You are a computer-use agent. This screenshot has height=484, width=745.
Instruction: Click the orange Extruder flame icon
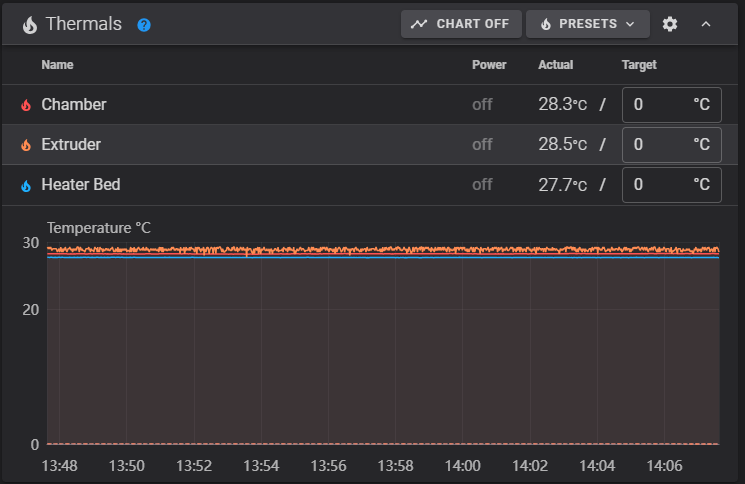26,145
